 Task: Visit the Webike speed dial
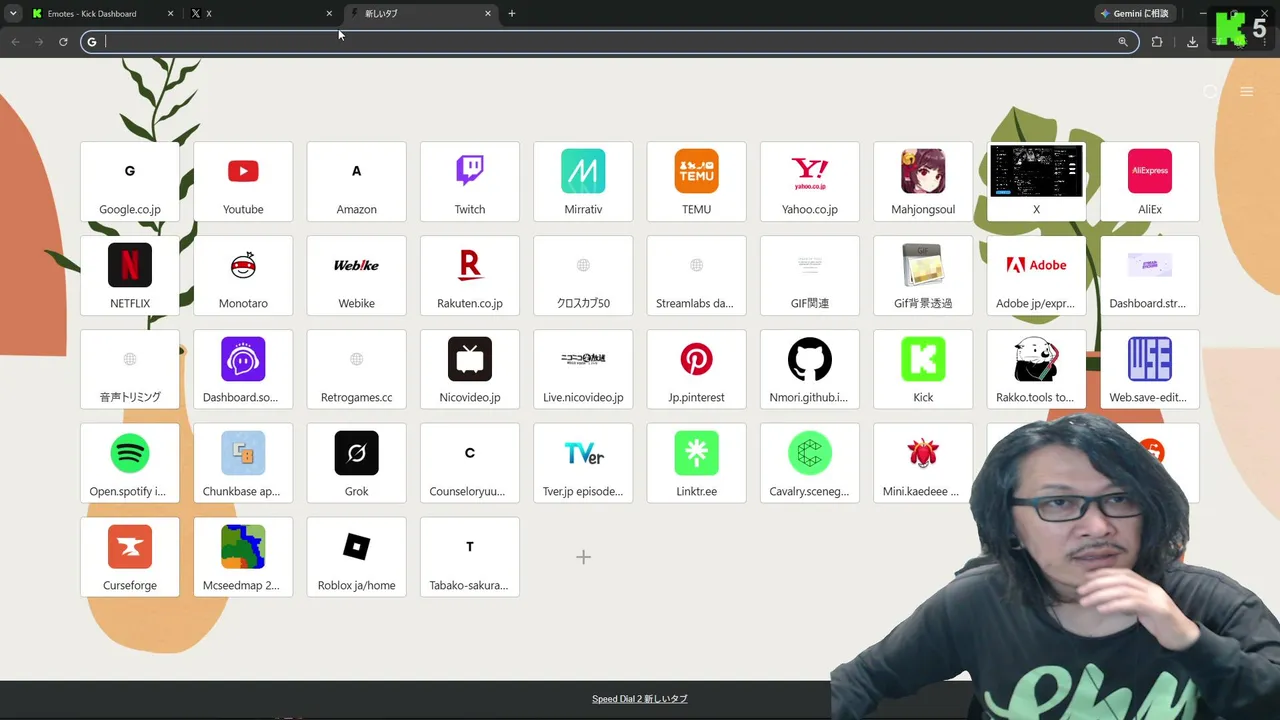click(357, 275)
